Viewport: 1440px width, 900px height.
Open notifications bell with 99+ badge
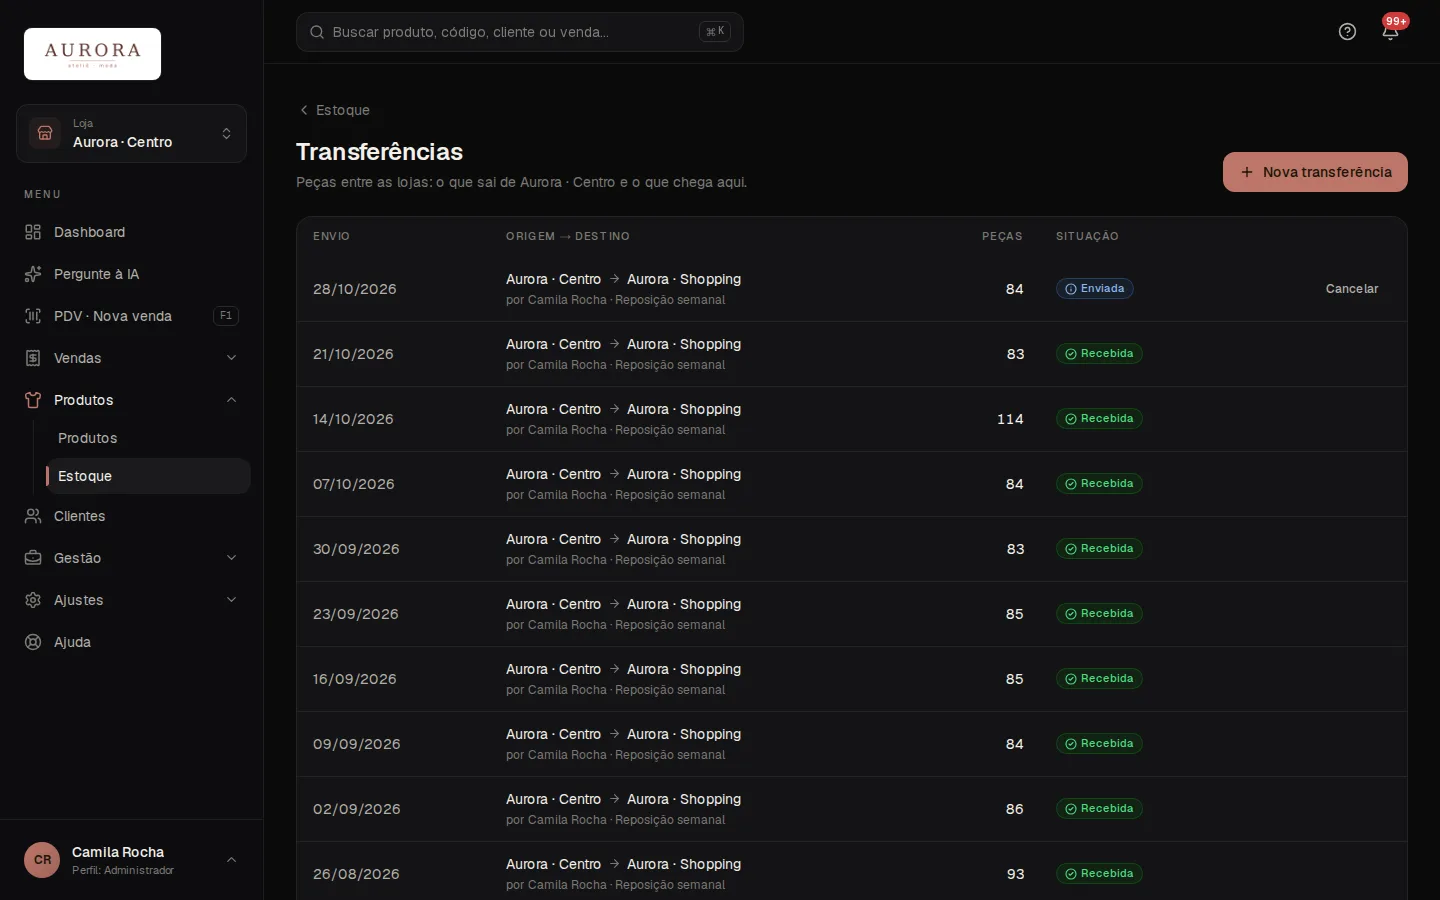tap(1390, 31)
